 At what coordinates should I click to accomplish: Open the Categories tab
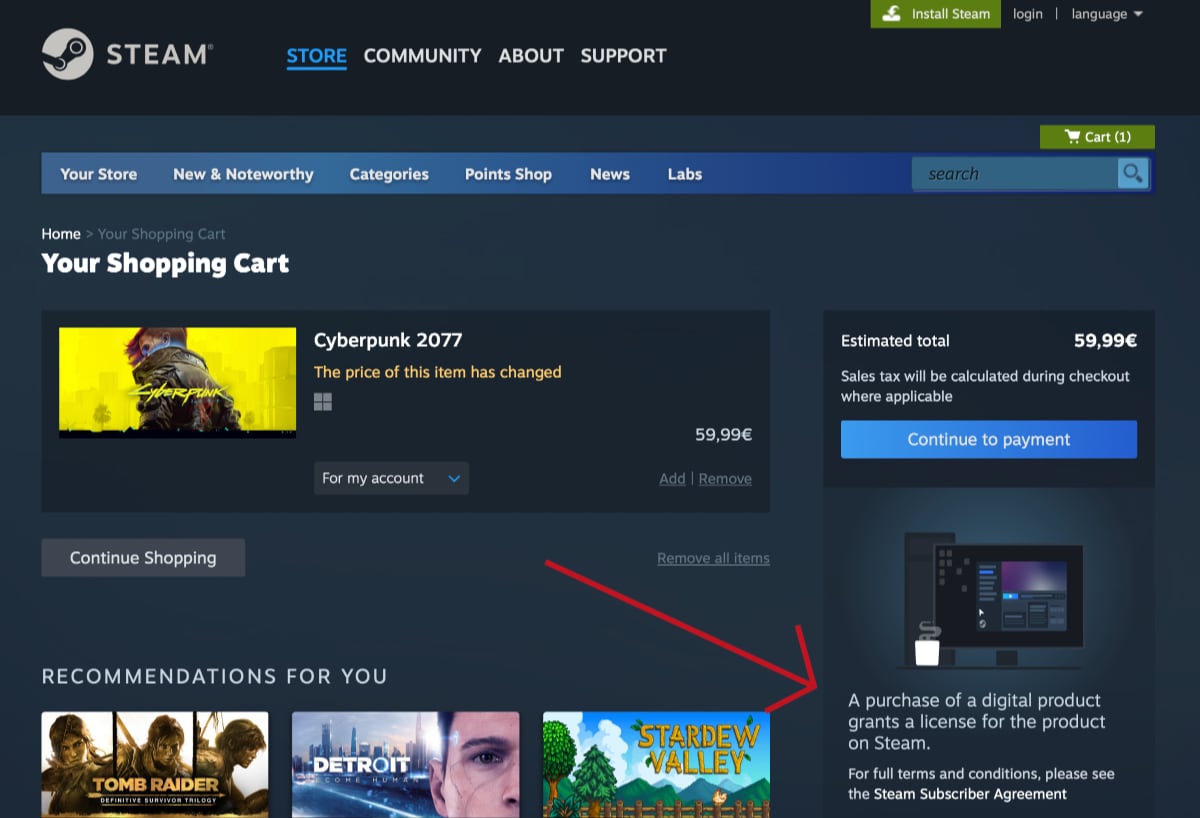click(389, 174)
